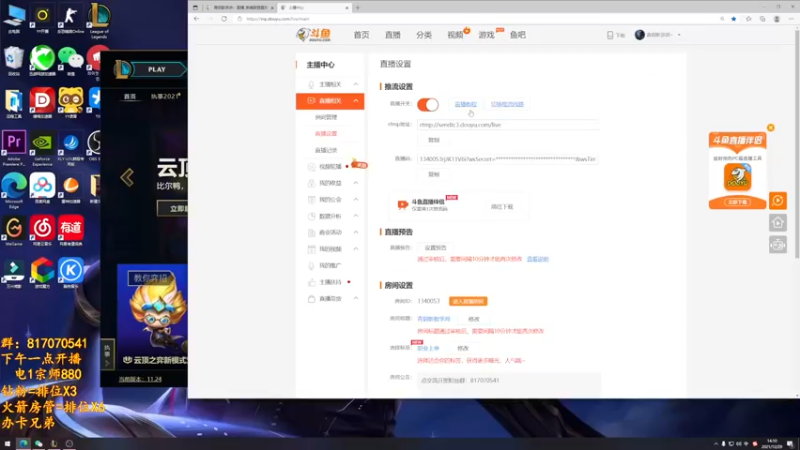The image size is (800, 450).
Task: Open the WeChat desktop icon
Action: point(70,61)
